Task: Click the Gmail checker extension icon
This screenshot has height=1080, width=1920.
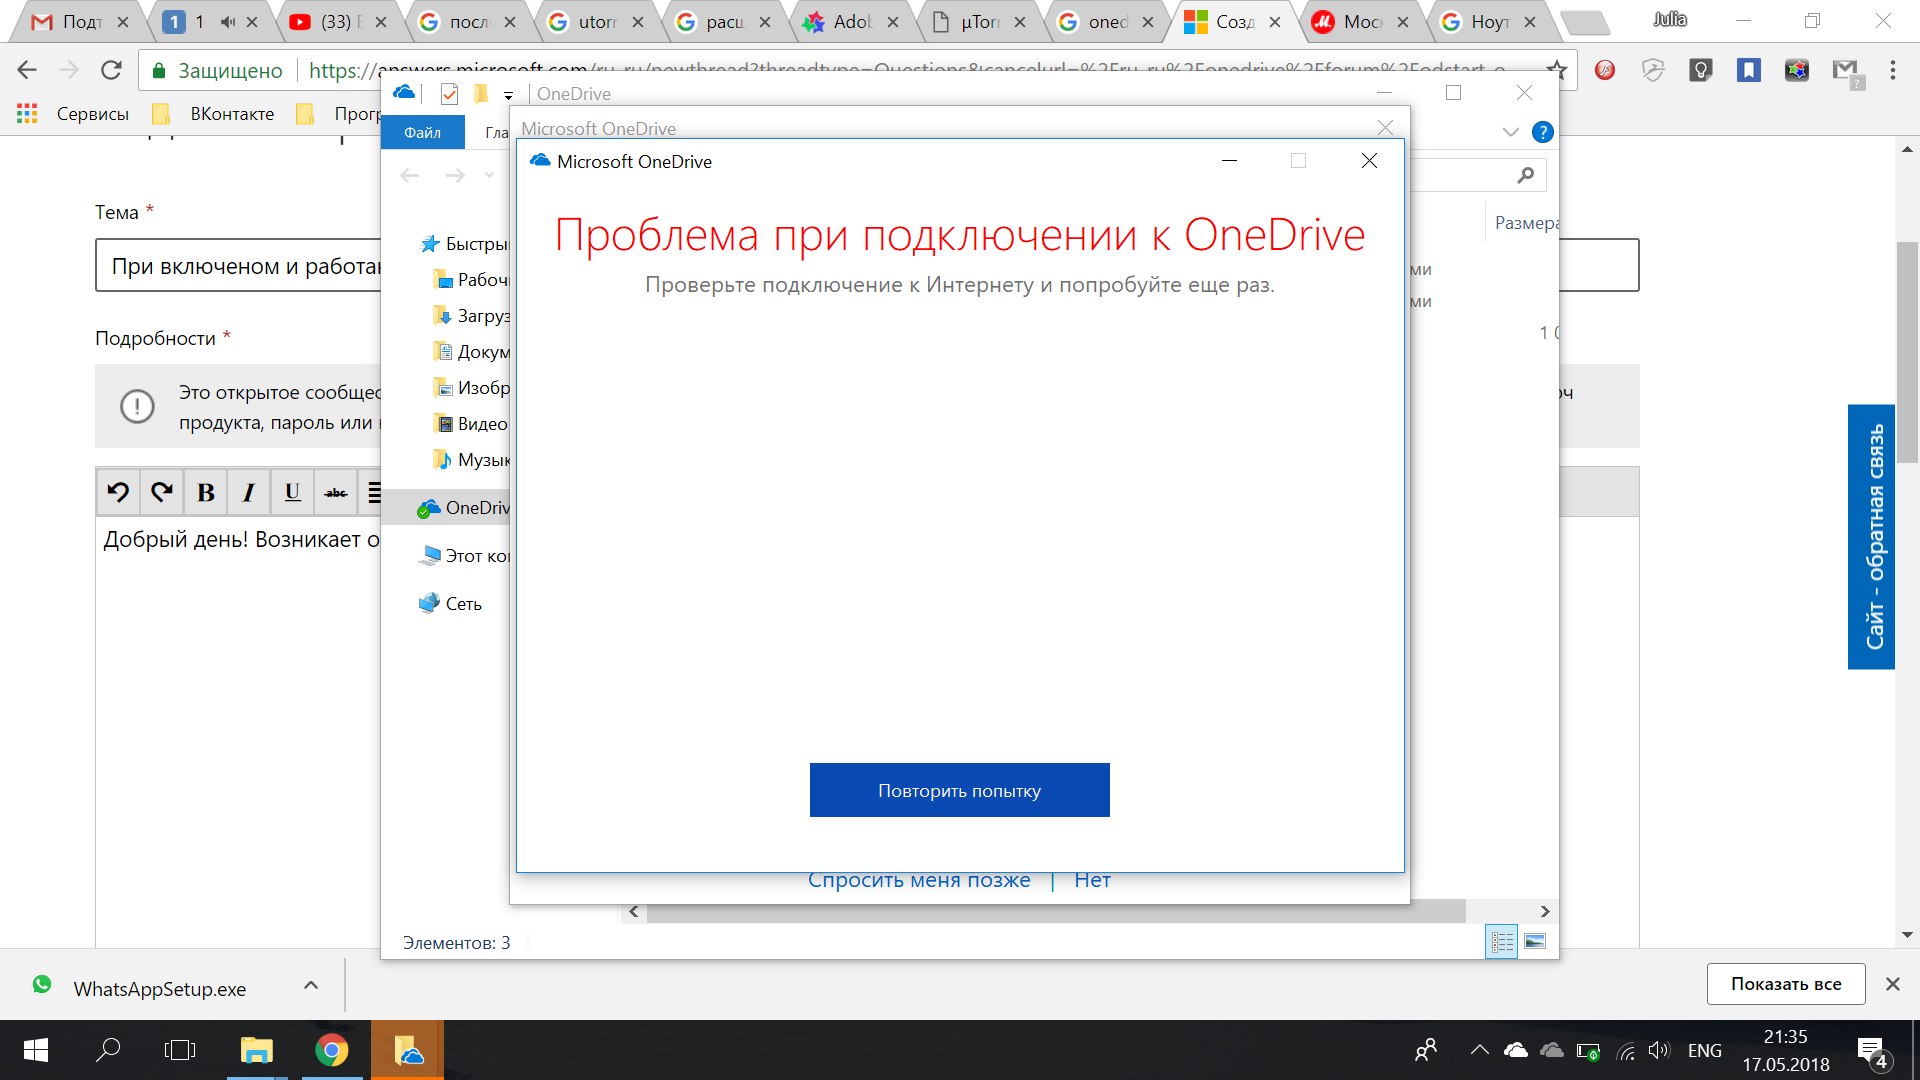Action: click(x=1846, y=72)
